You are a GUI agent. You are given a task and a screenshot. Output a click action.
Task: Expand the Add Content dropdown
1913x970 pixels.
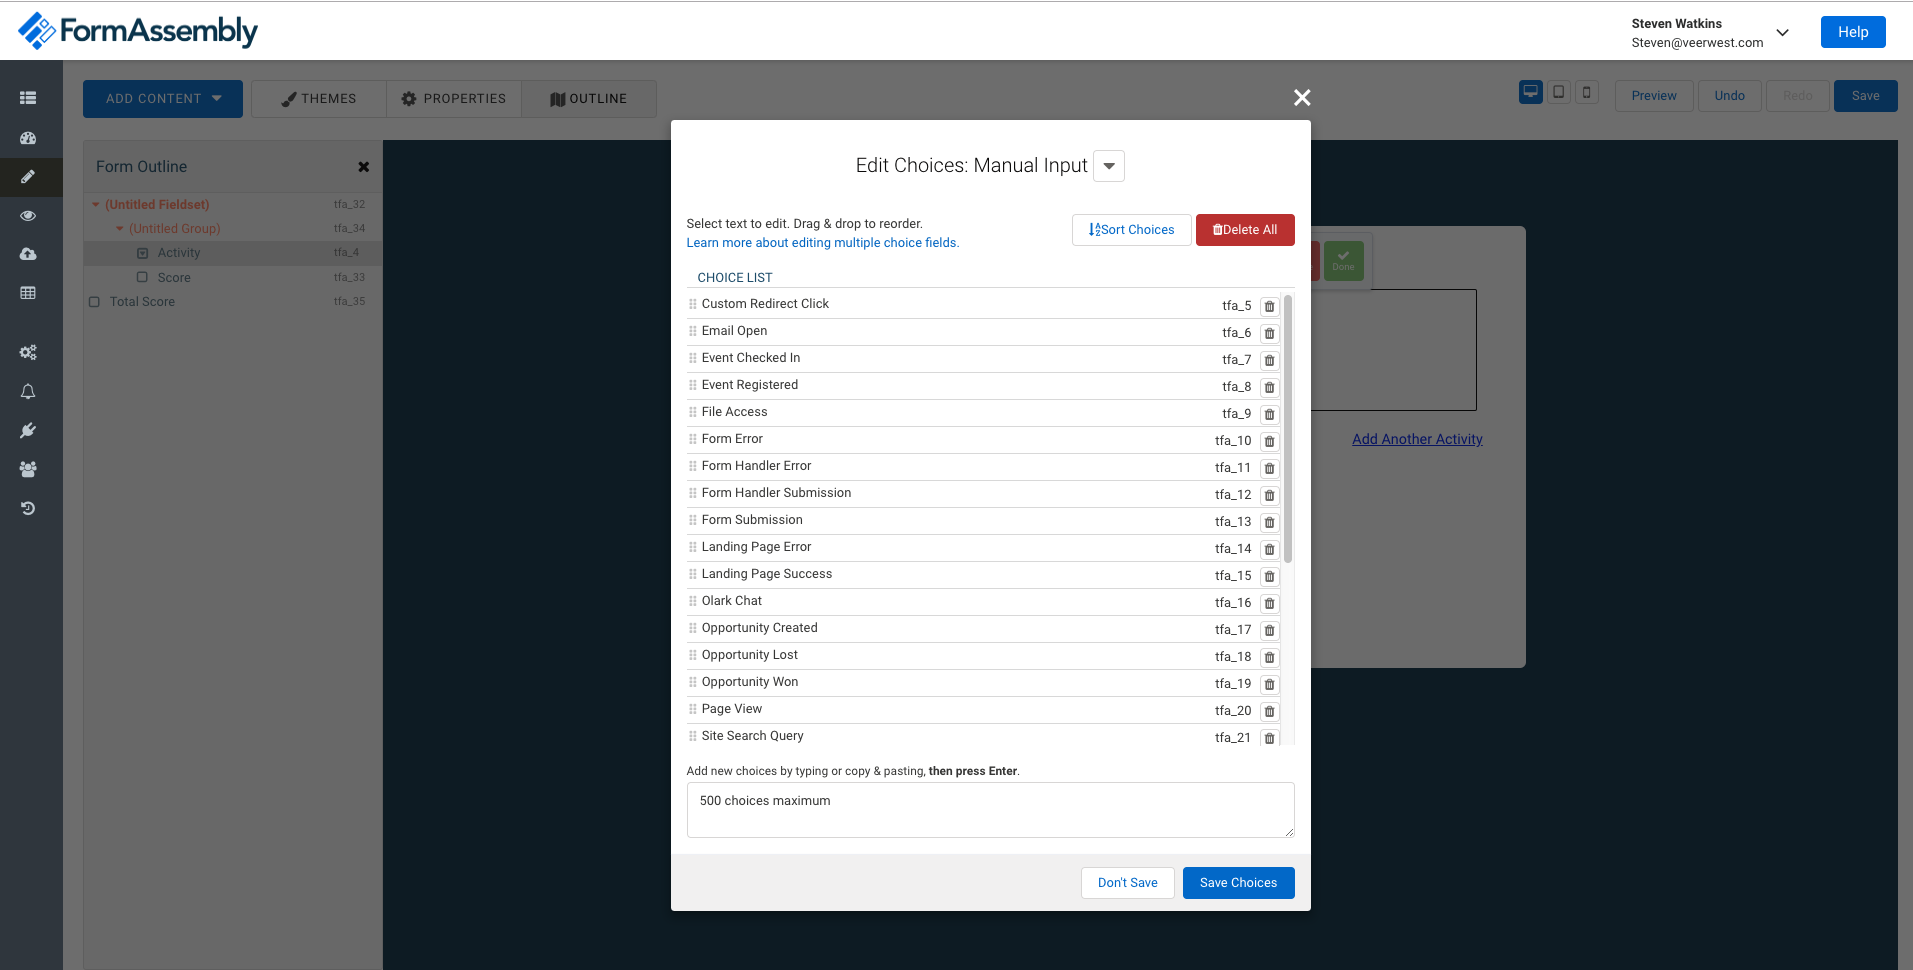click(163, 99)
